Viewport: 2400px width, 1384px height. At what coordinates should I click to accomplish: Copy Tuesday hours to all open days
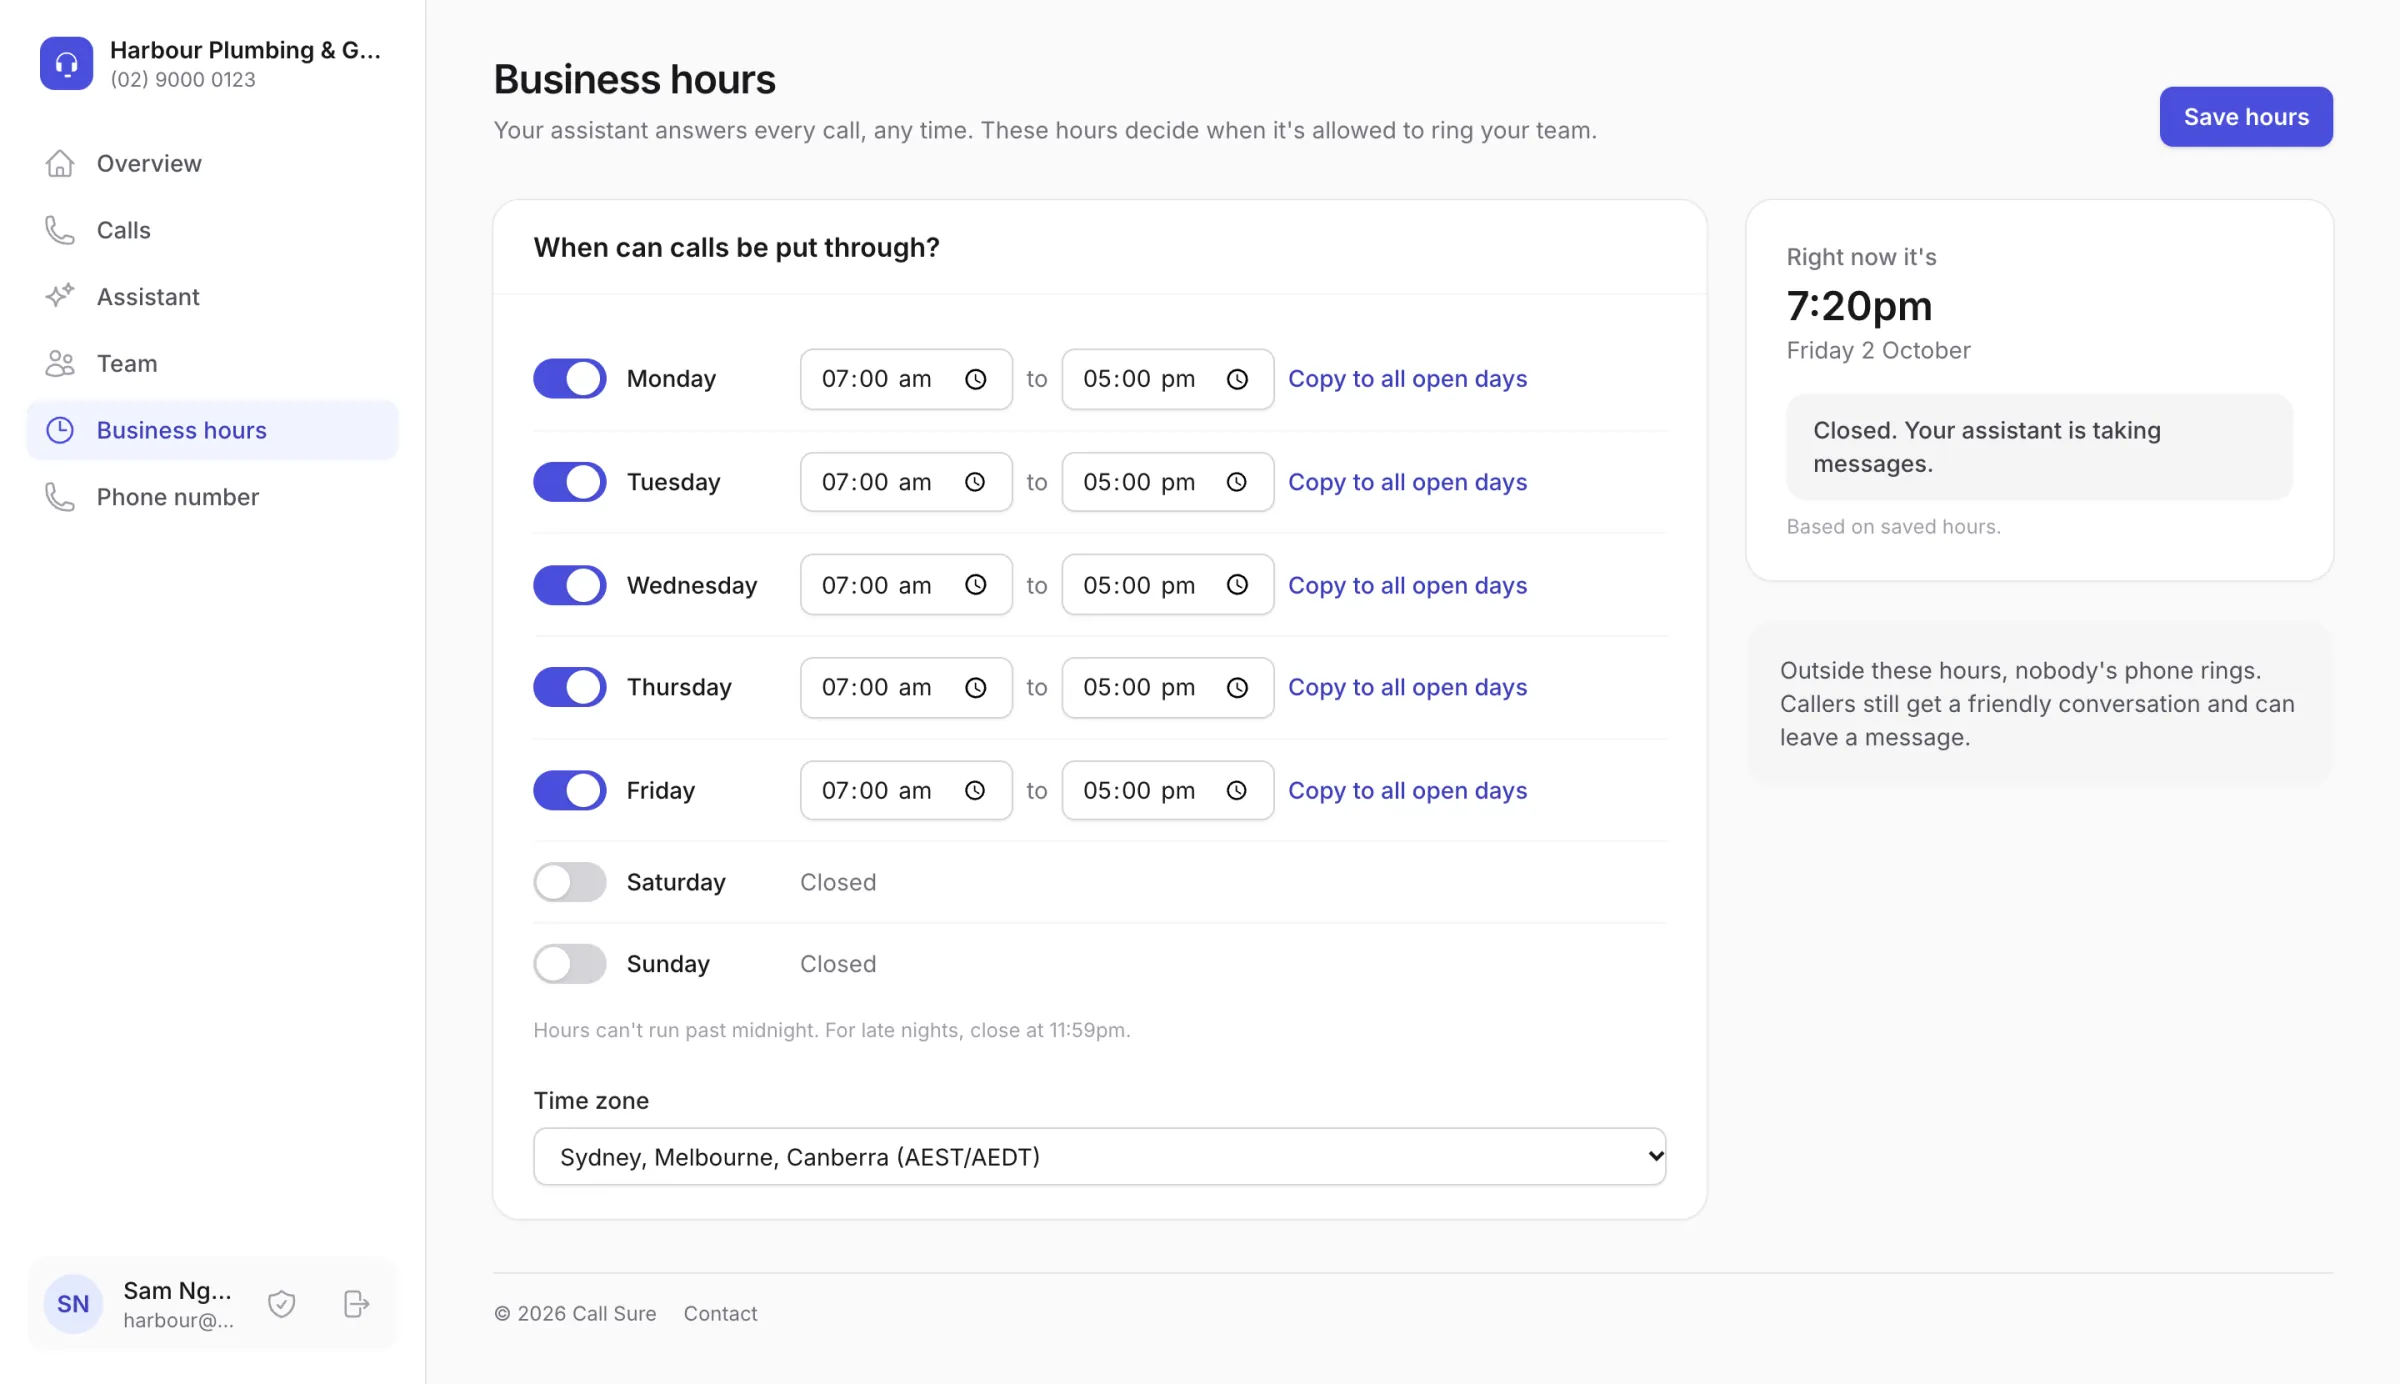(x=1407, y=482)
